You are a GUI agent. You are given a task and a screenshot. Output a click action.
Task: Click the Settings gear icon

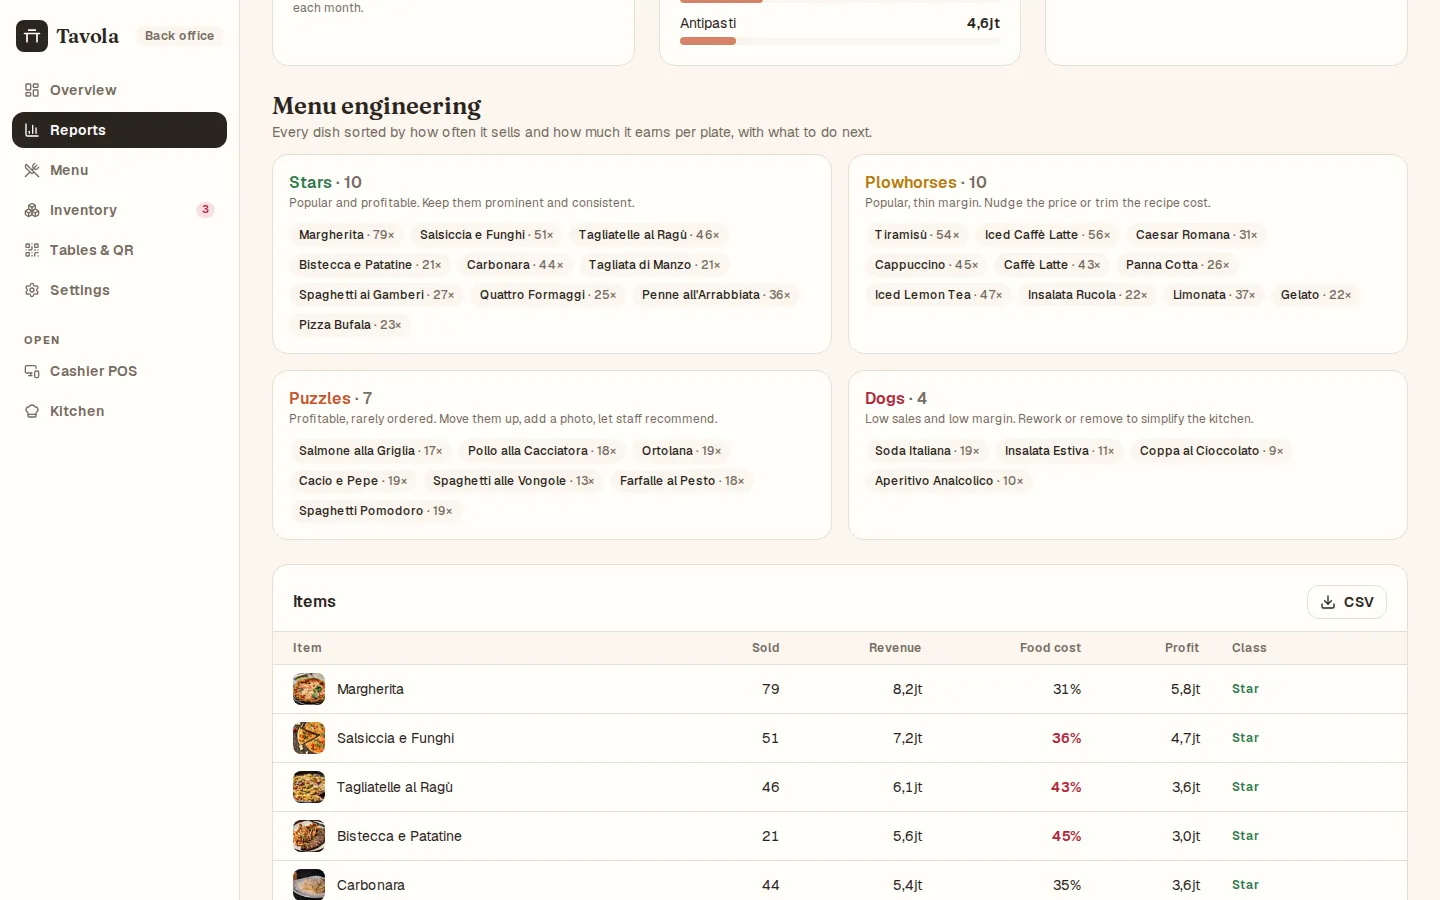32,290
